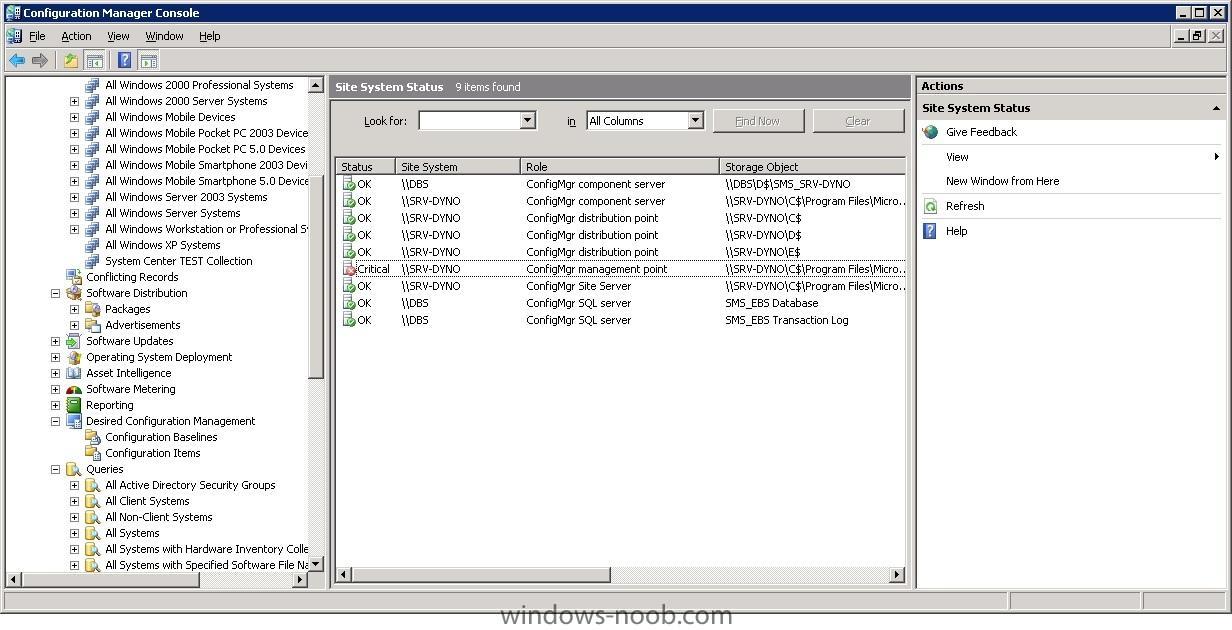Click the Give Feedback globe icon
This screenshot has width=1232, height=630.
click(x=931, y=132)
